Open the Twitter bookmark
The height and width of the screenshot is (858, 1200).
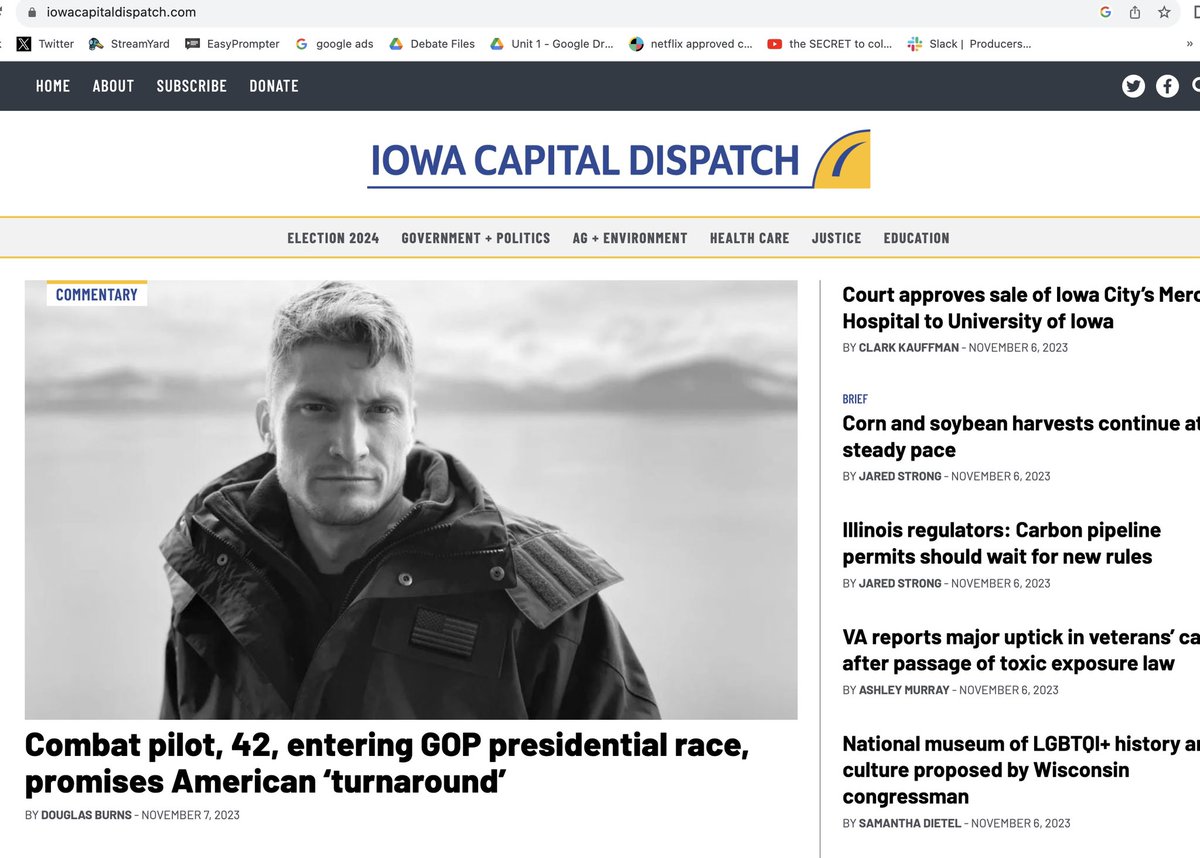click(x=45, y=44)
